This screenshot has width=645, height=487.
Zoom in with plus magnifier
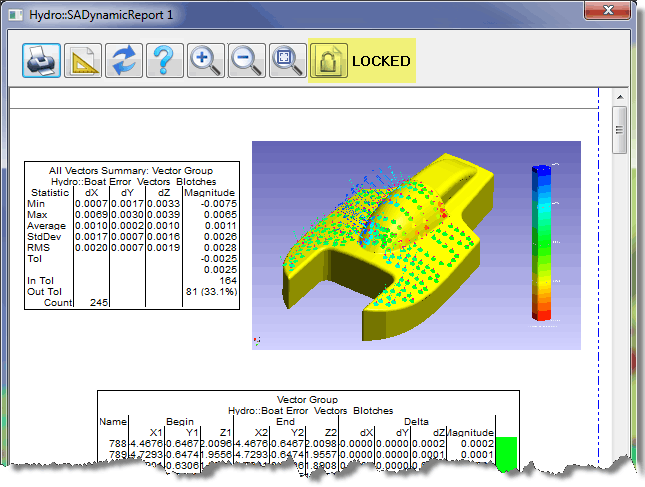click(x=206, y=60)
